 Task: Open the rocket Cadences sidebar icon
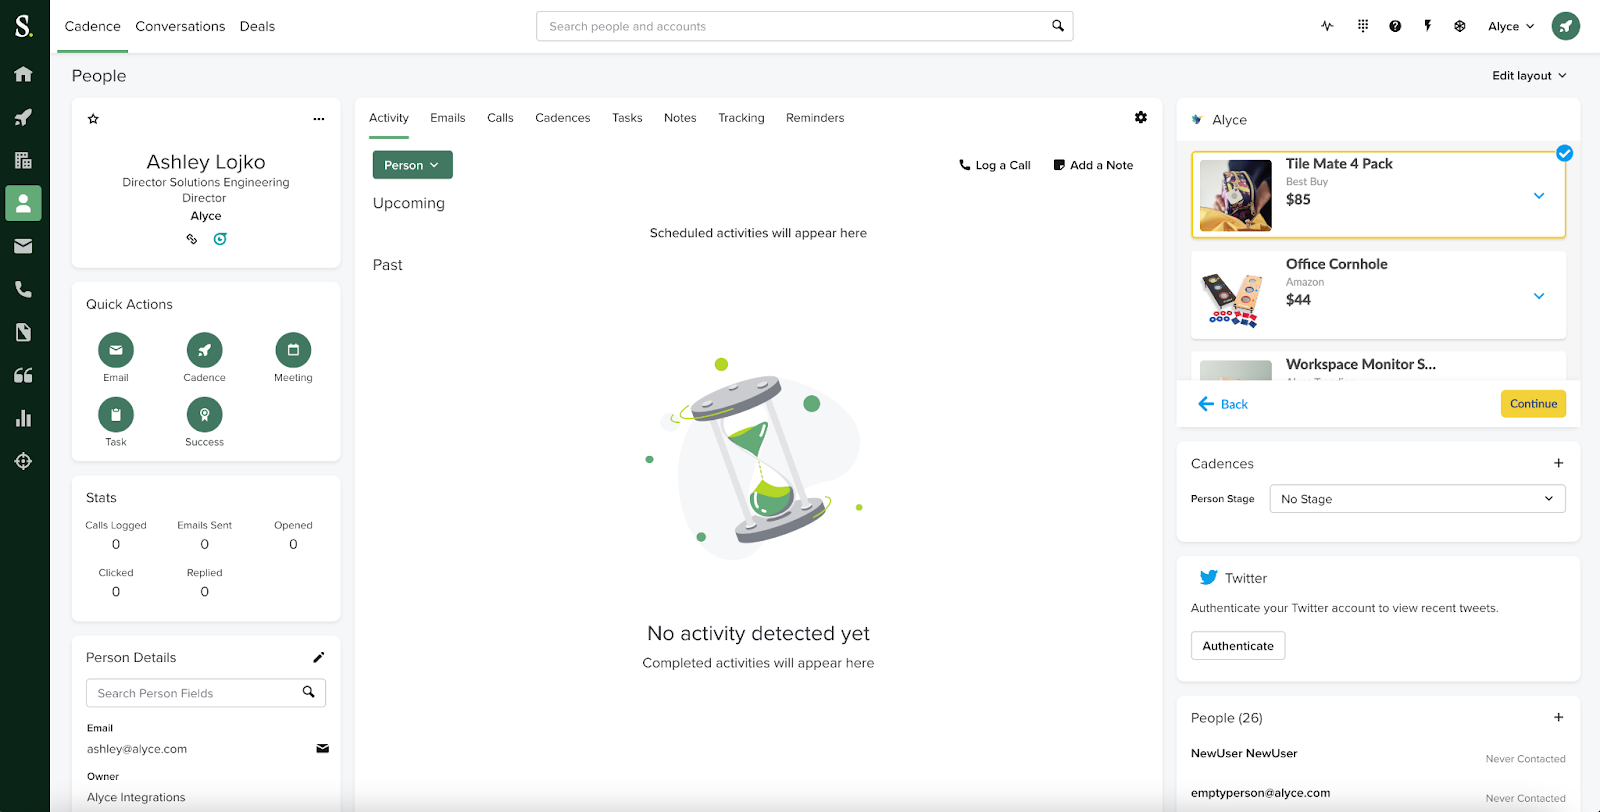(23, 117)
